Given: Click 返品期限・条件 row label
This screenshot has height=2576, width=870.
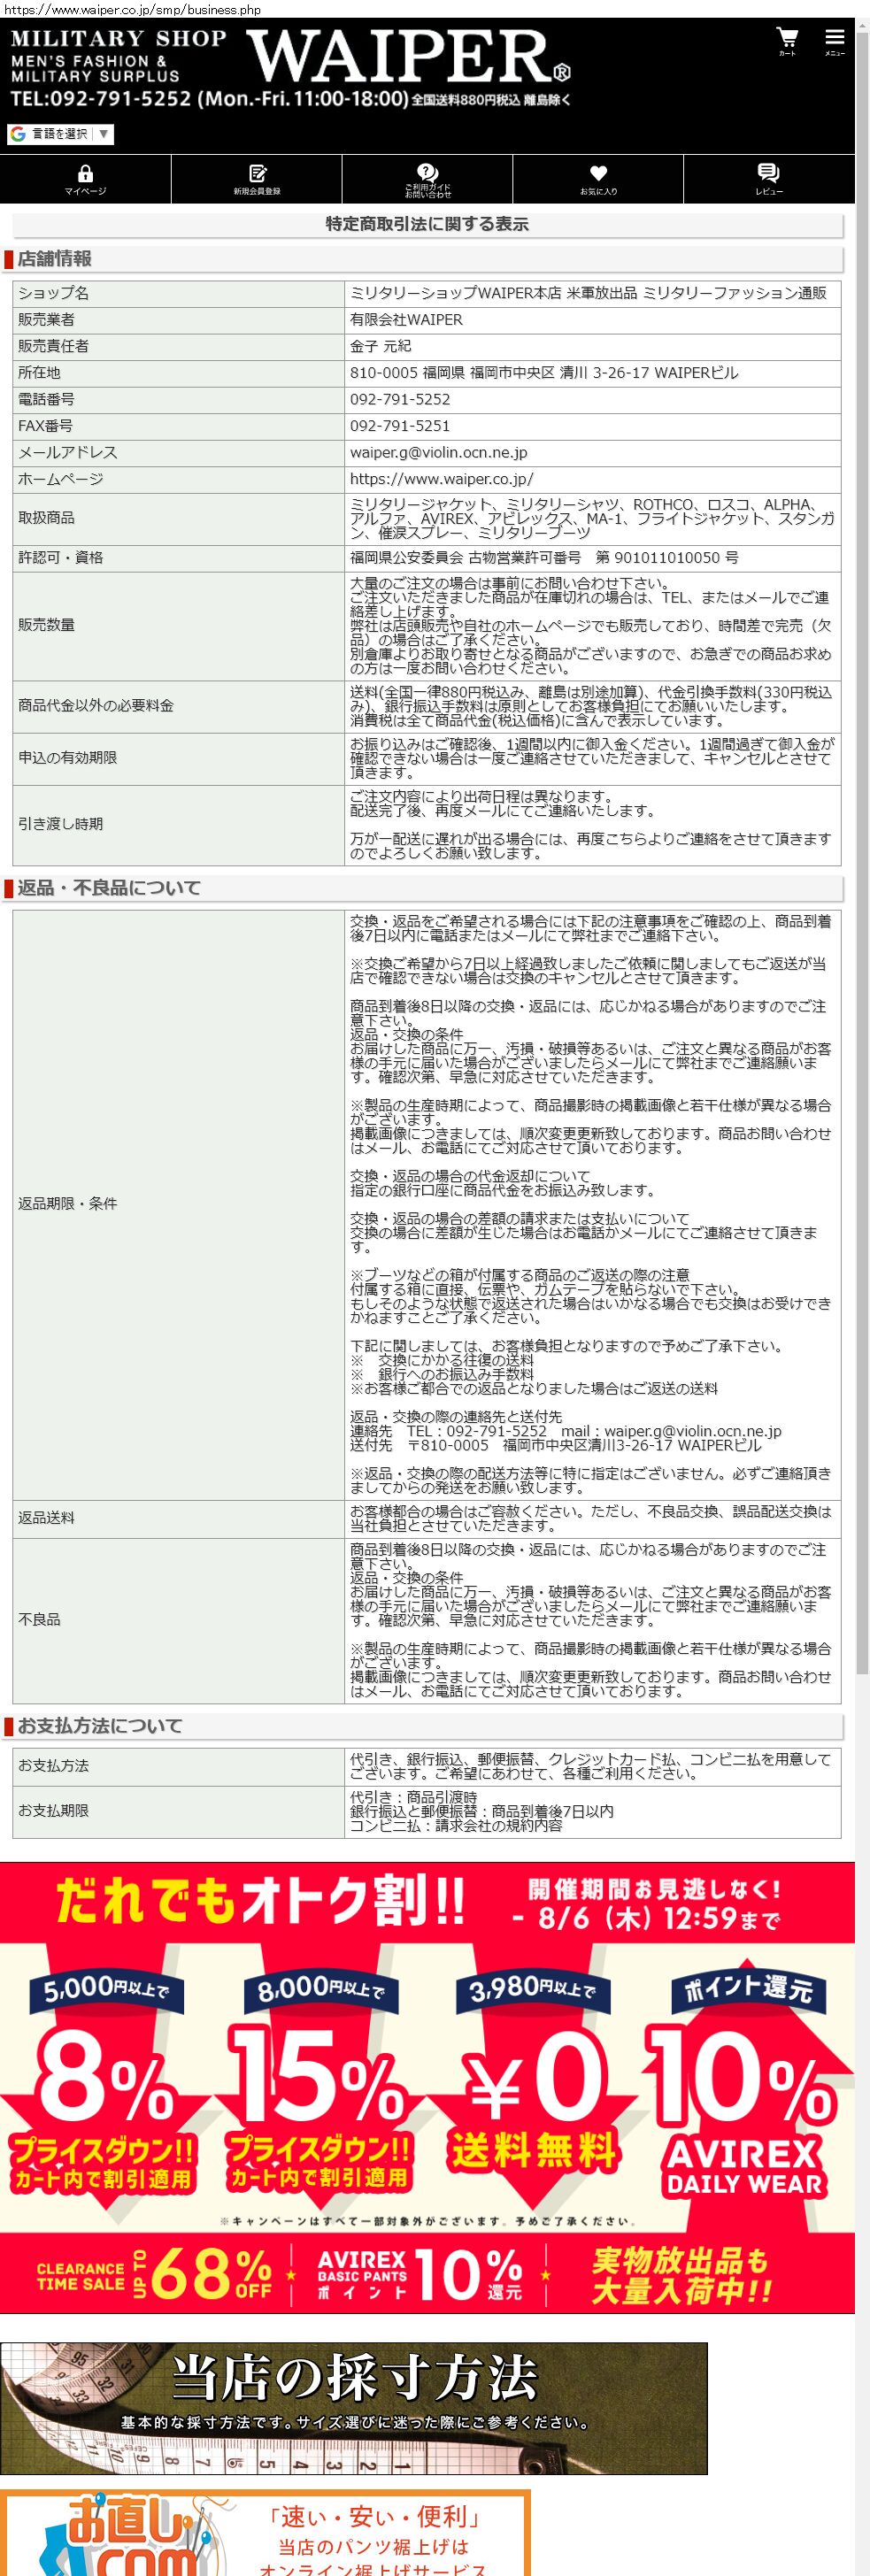Looking at the screenshot, I should tap(67, 1204).
